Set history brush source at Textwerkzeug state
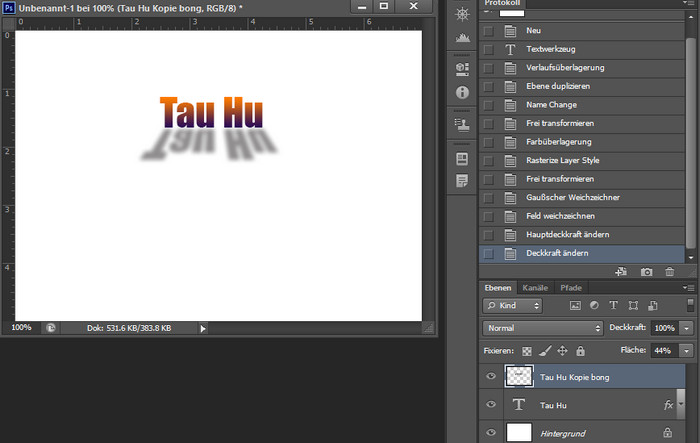 [488, 49]
